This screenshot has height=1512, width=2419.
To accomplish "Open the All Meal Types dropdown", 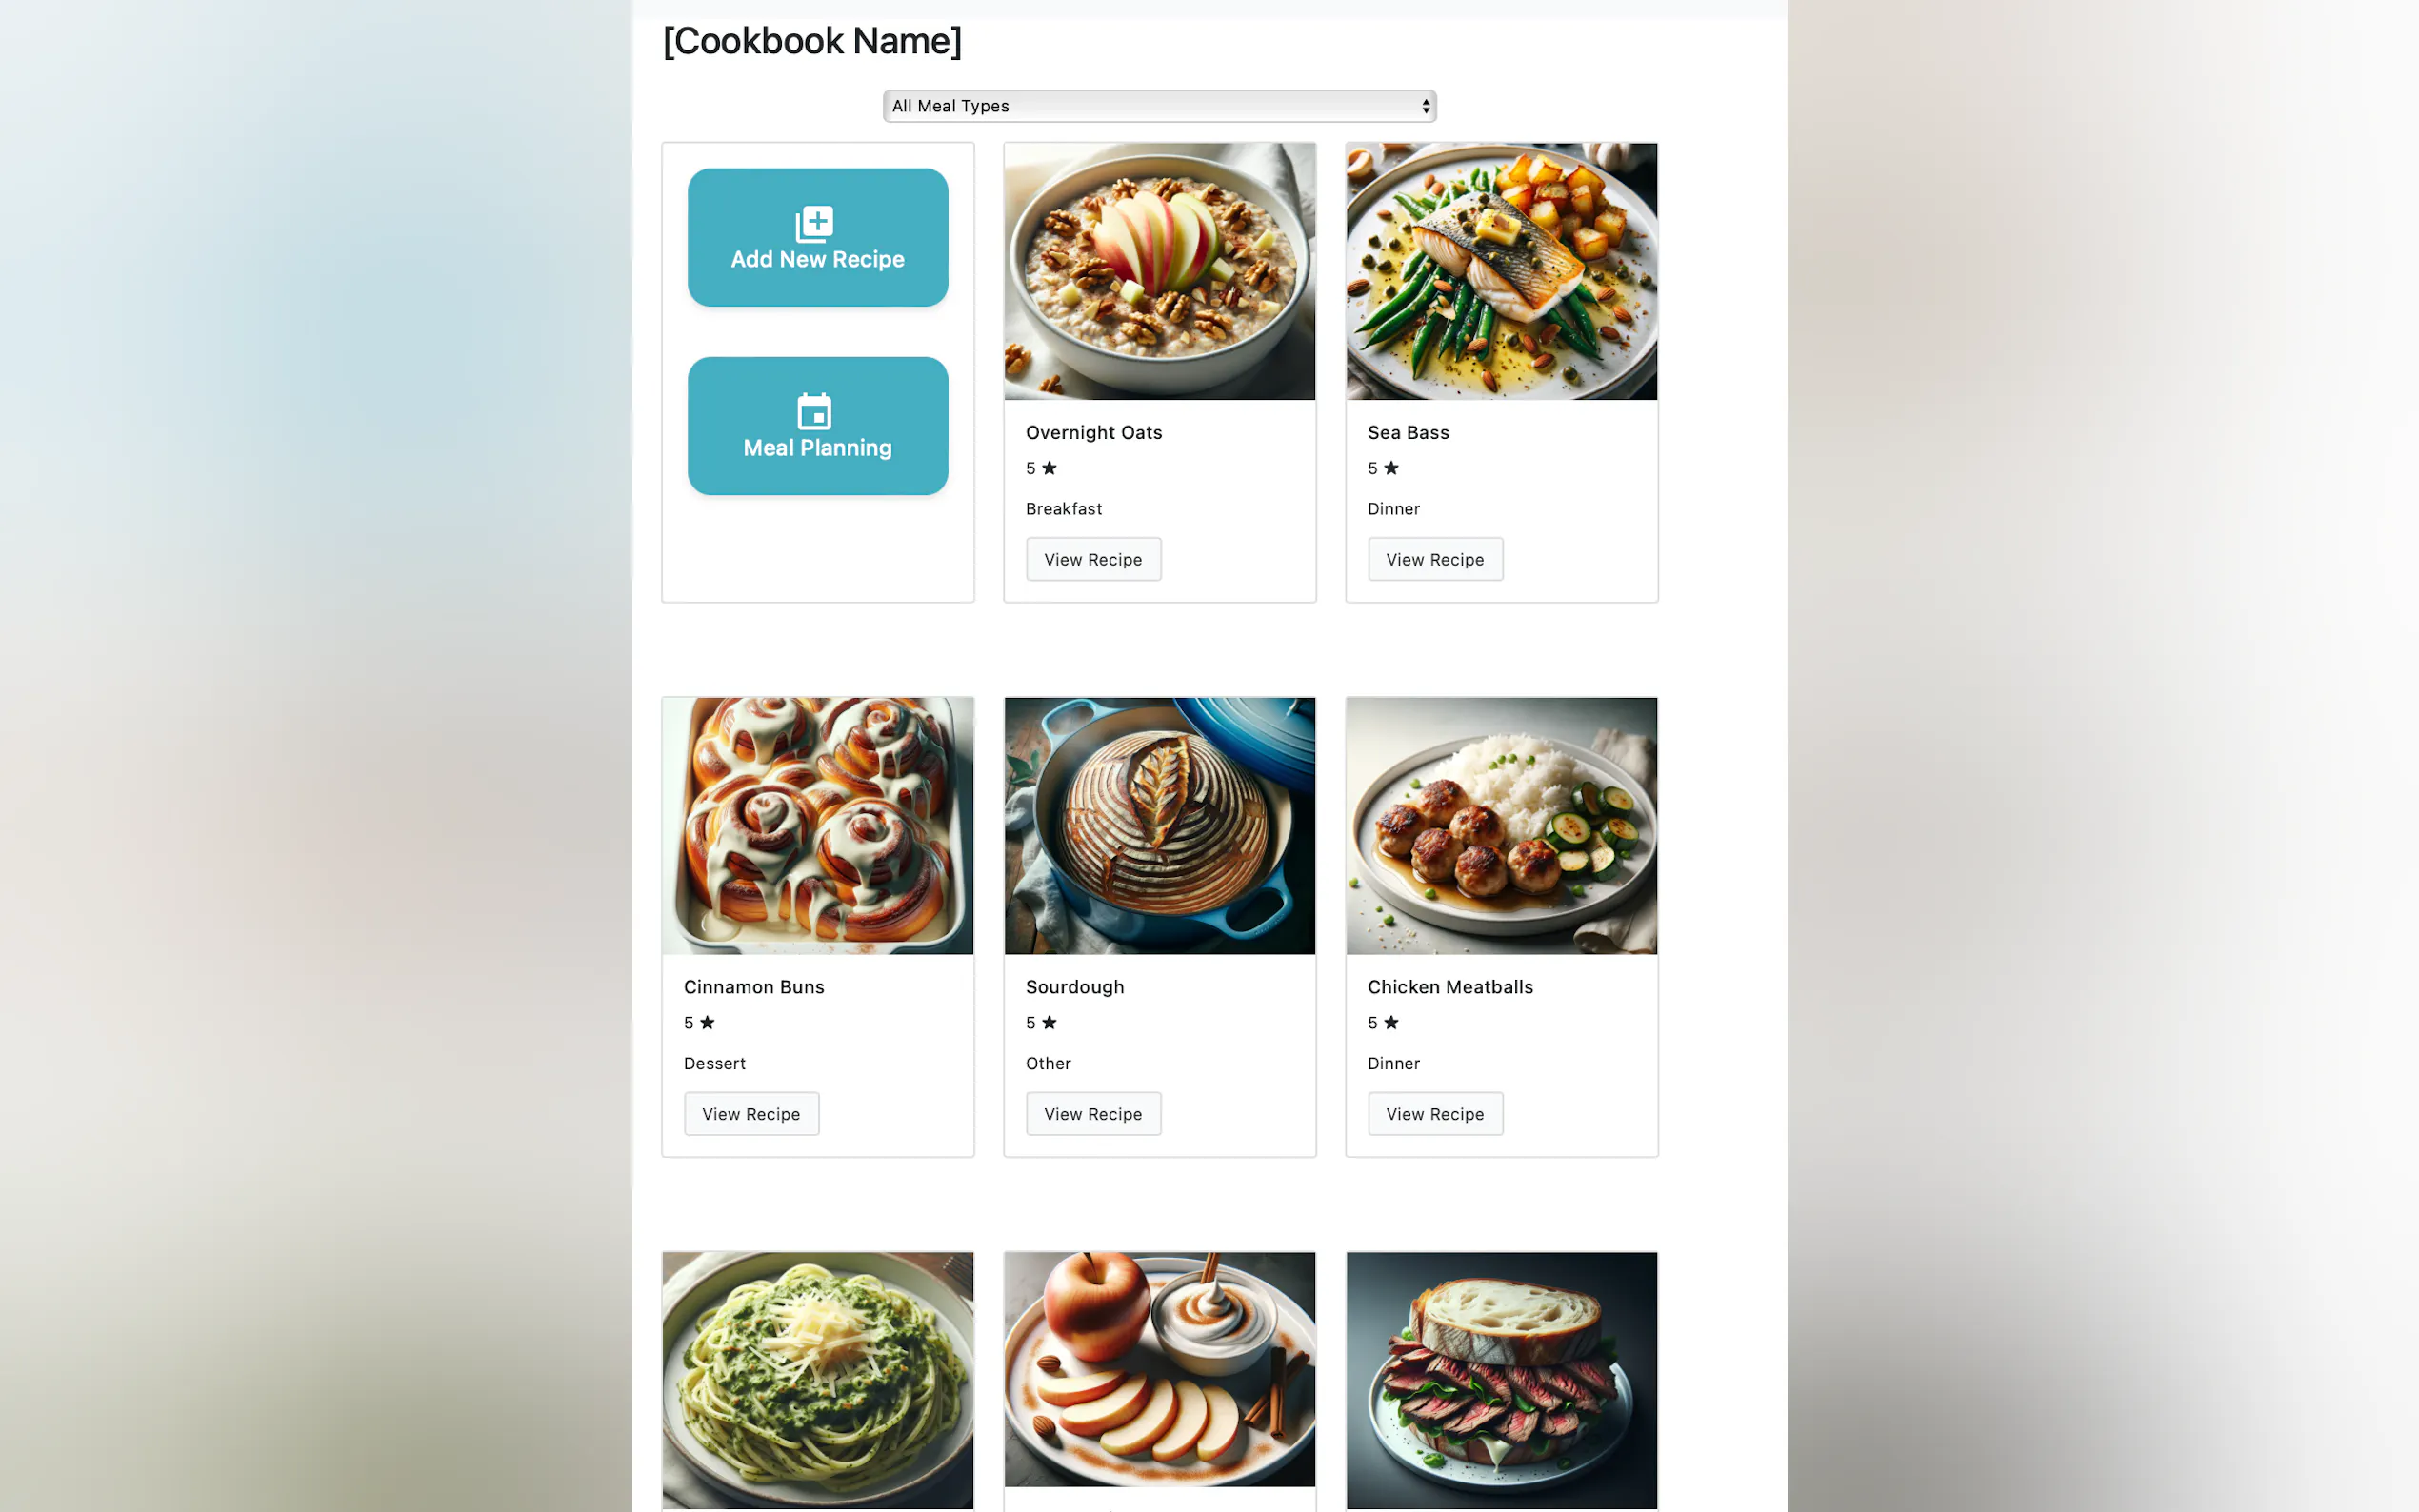I will tap(1159, 106).
